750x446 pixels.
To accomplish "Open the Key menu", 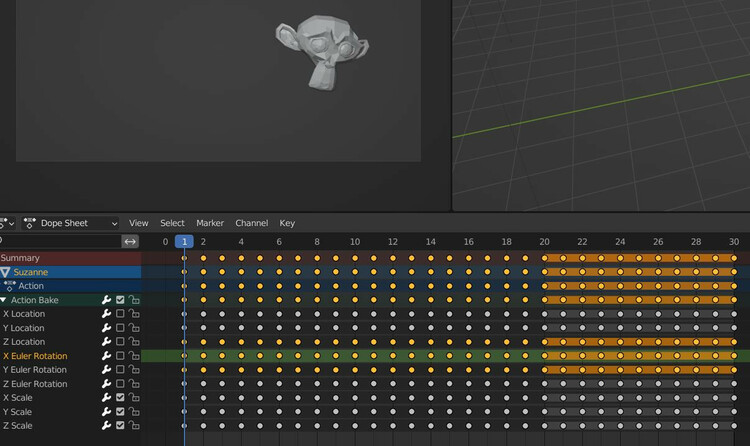I will click(x=287, y=223).
